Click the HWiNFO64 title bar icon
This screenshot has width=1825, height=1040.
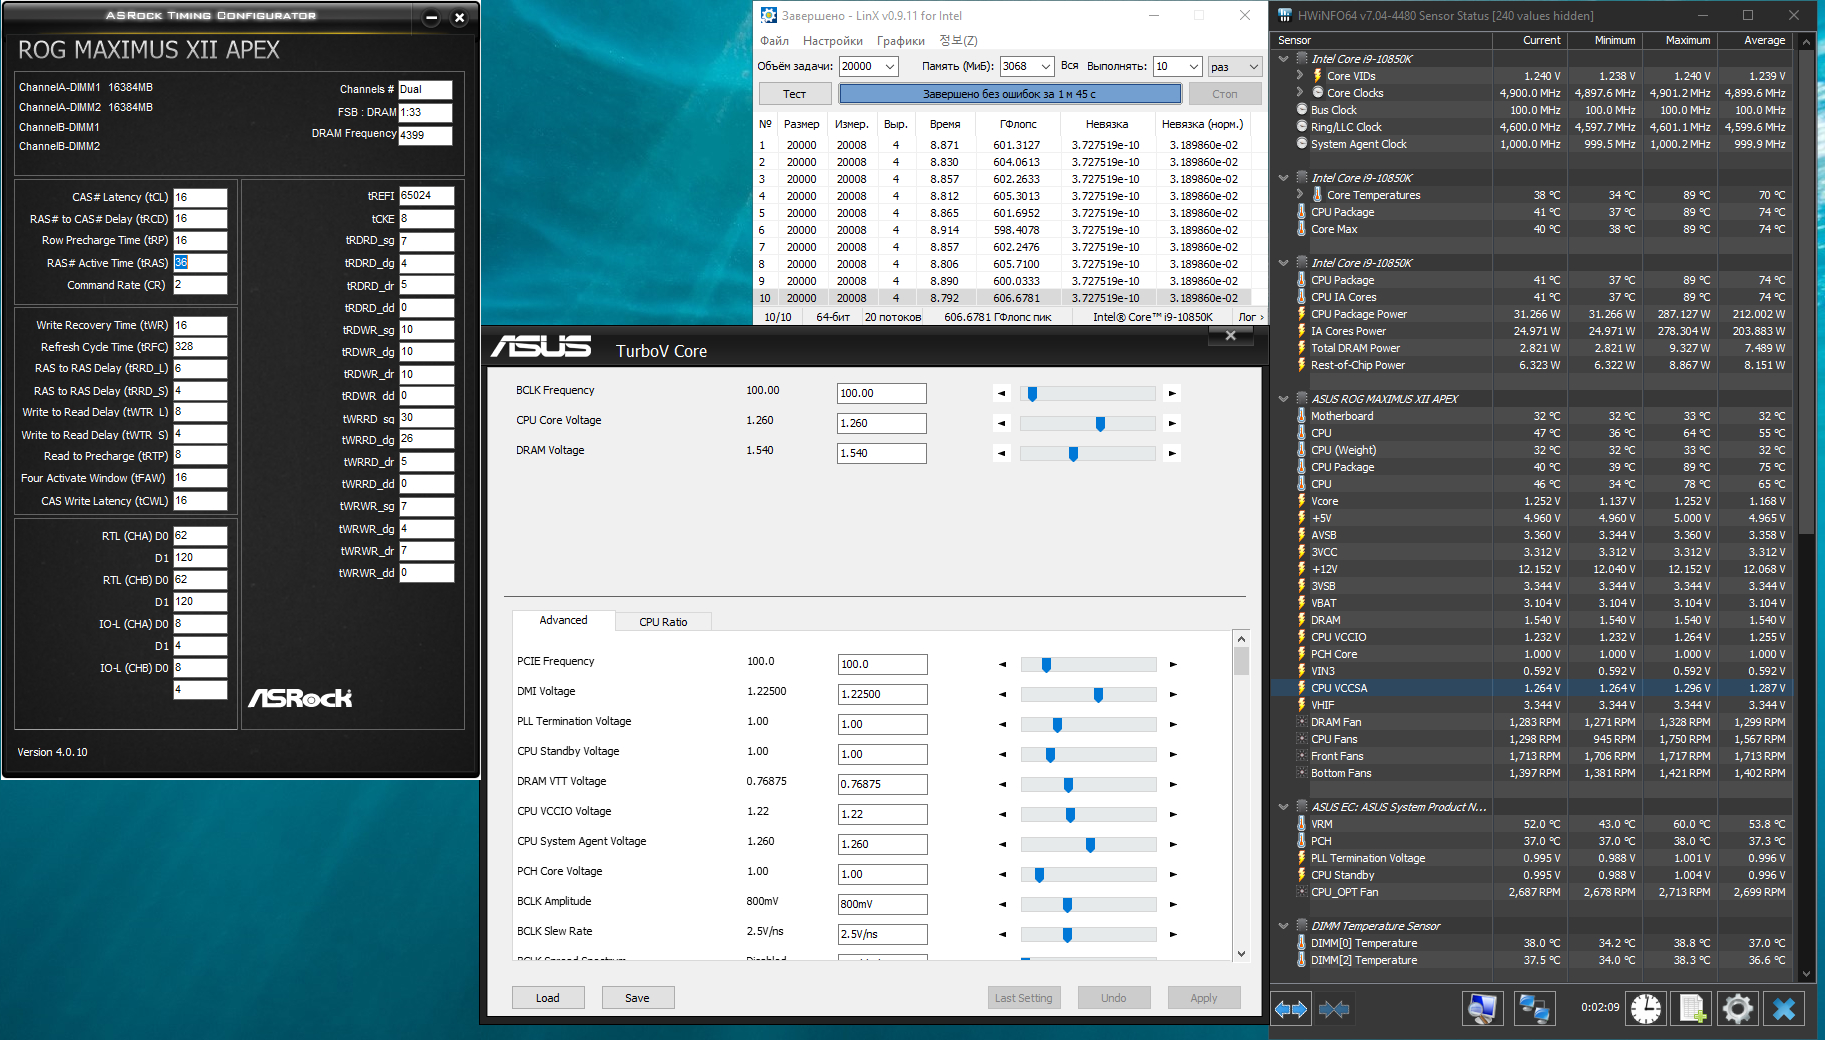(1285, 15)
